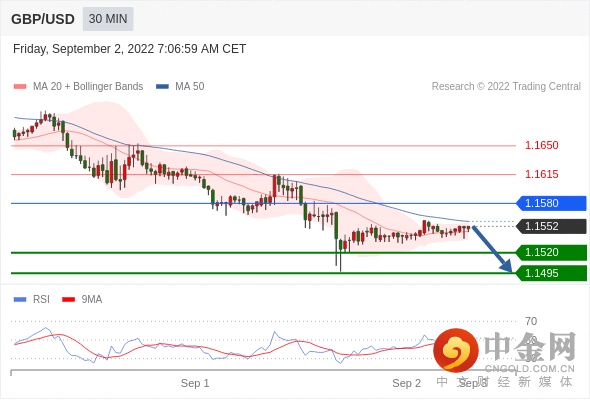The width and height of the screenshot is (590, 400).
Task: Click the Sep 1 axis label
Action: (x=195, y=383)
